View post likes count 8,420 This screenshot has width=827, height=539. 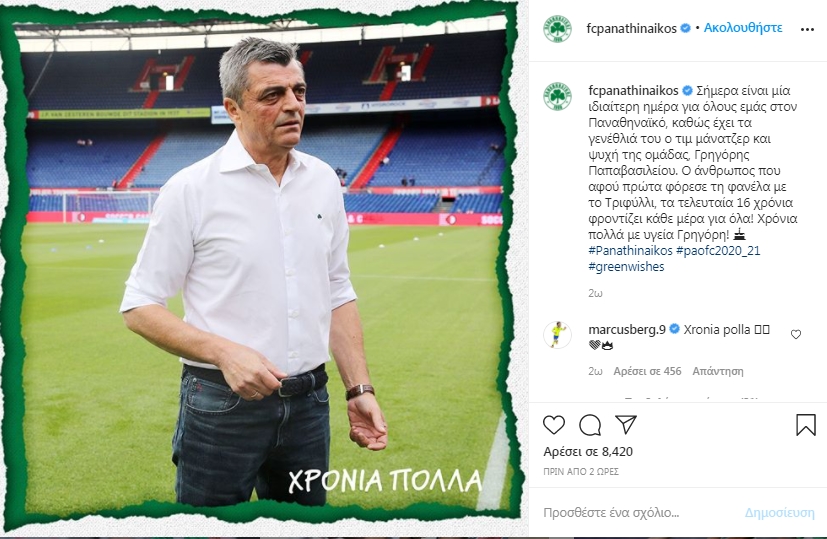(588, 452)
